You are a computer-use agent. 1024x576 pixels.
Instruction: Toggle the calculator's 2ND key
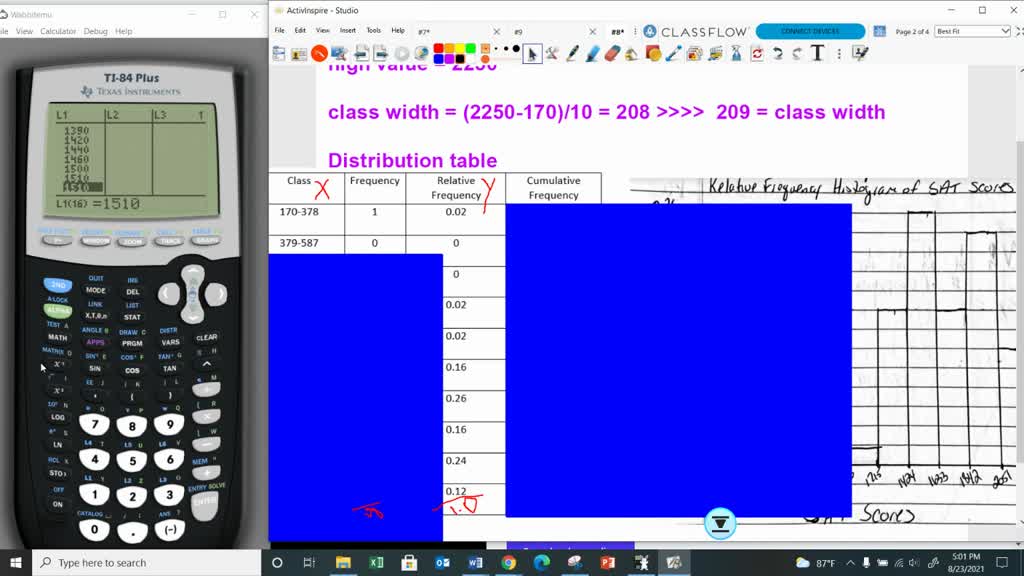click(x=58, y=285)
